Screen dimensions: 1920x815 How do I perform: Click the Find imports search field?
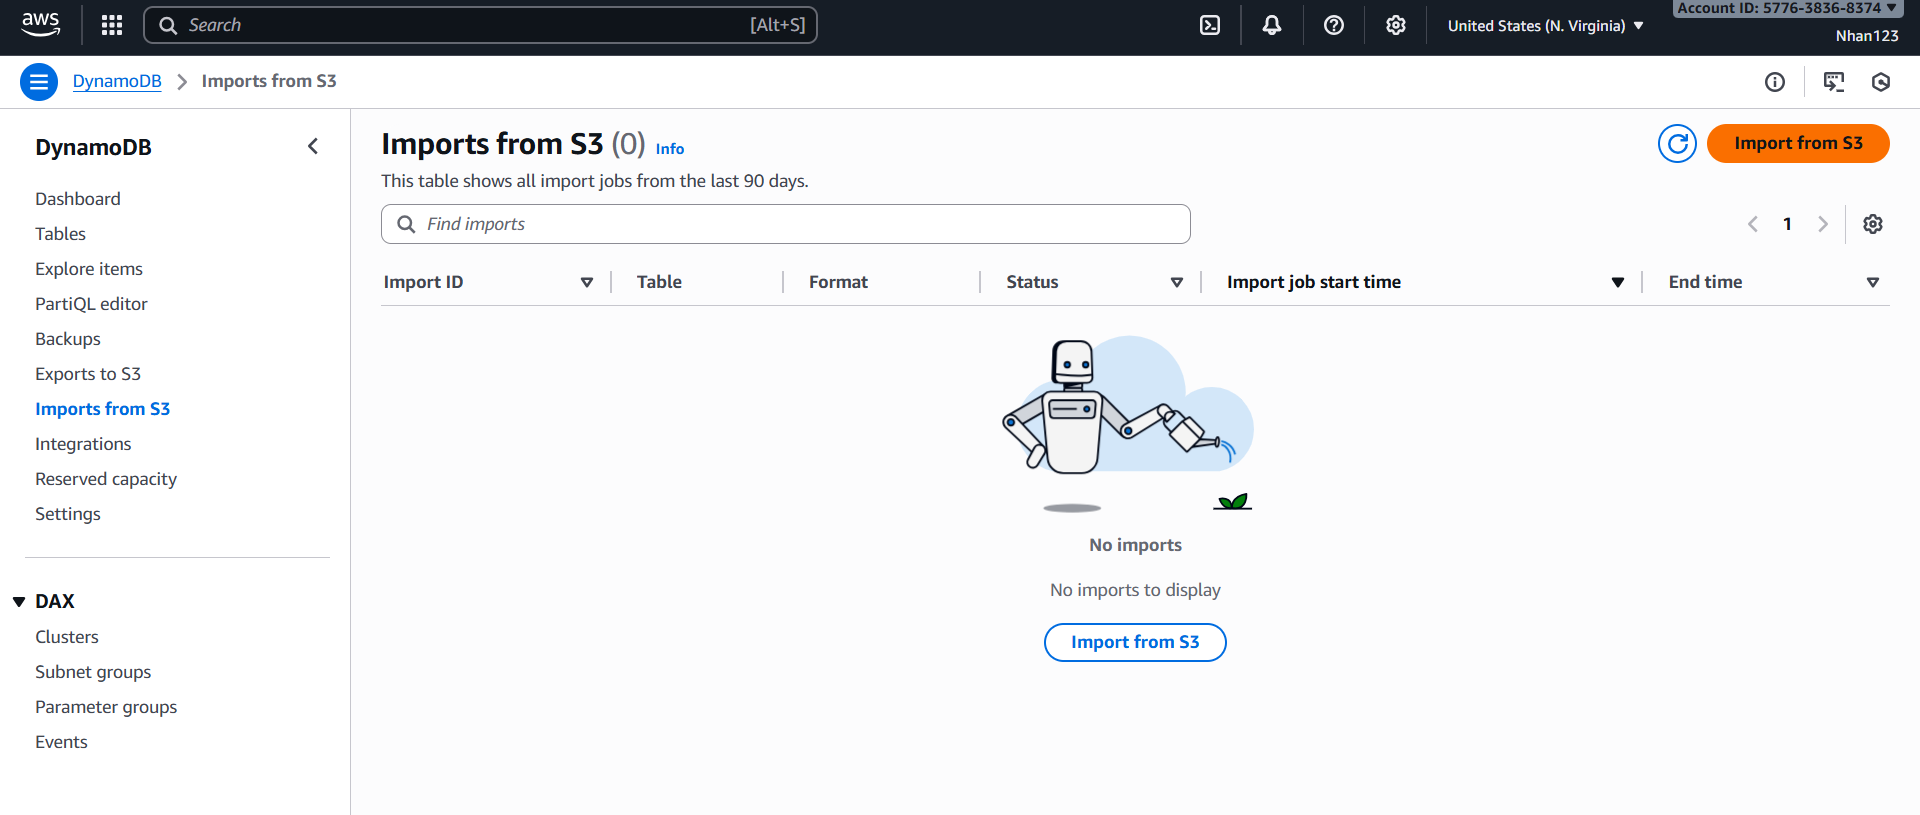[785, 224]
